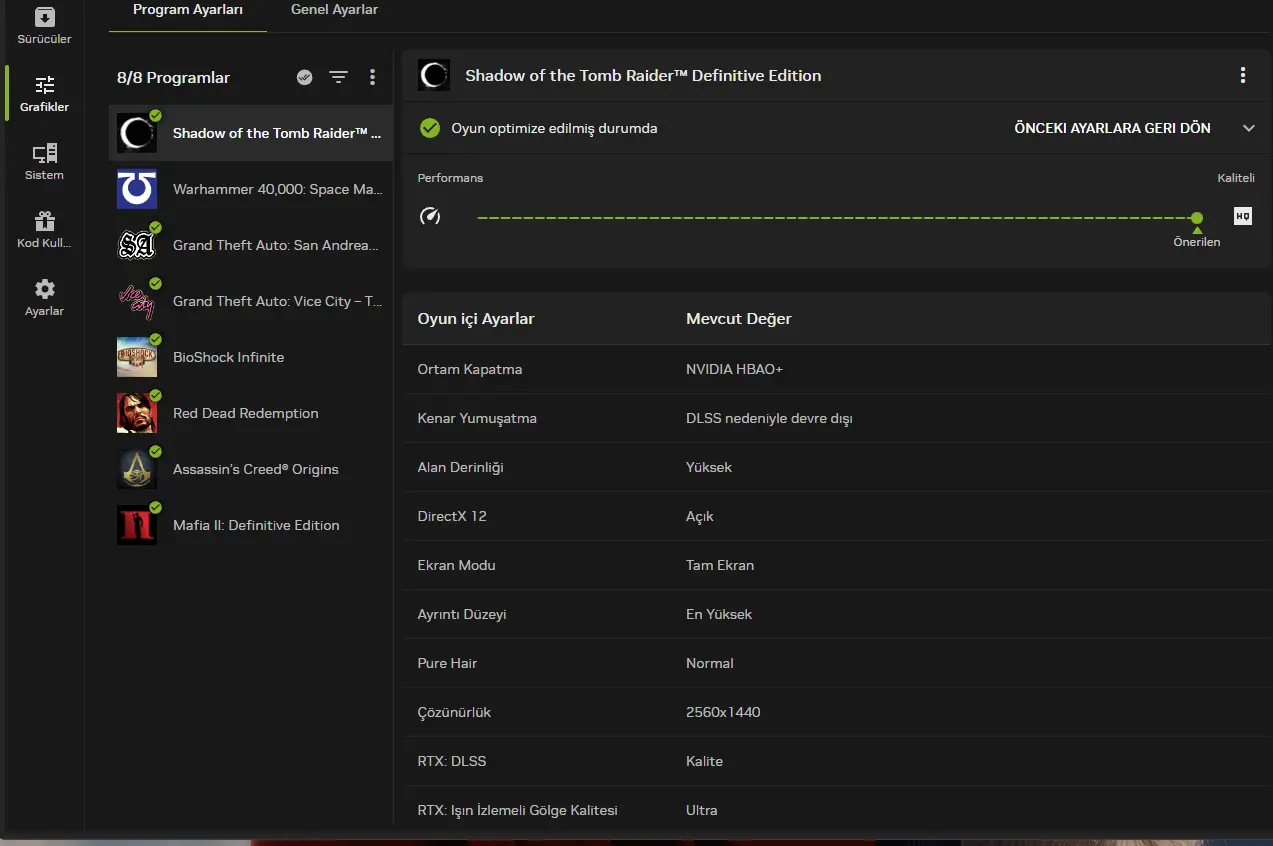The image size is (1273, 846).
Task: Click 'Oyun optimize edilmiş durumda' status text
Action: (554, 128)
